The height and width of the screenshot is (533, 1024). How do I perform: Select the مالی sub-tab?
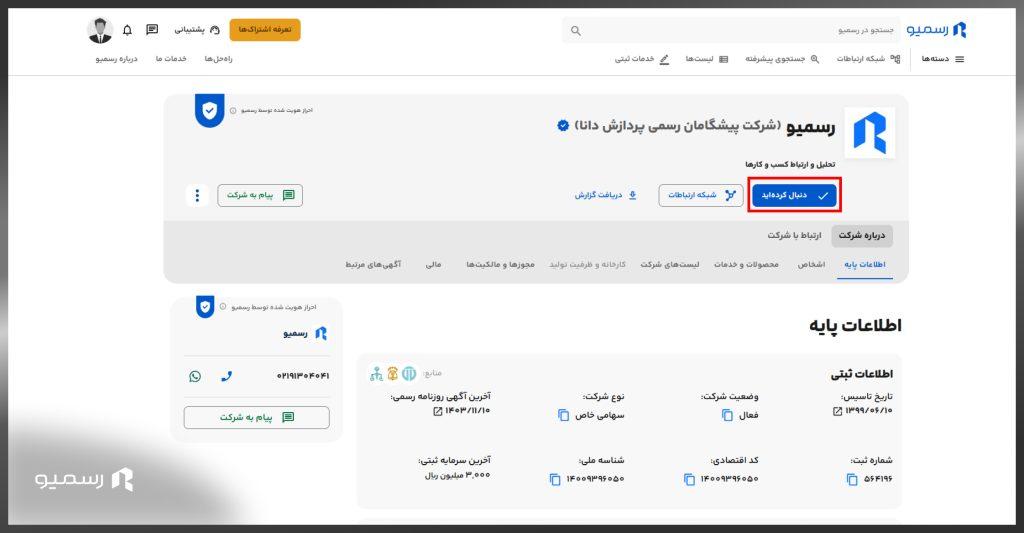point(434,265)
